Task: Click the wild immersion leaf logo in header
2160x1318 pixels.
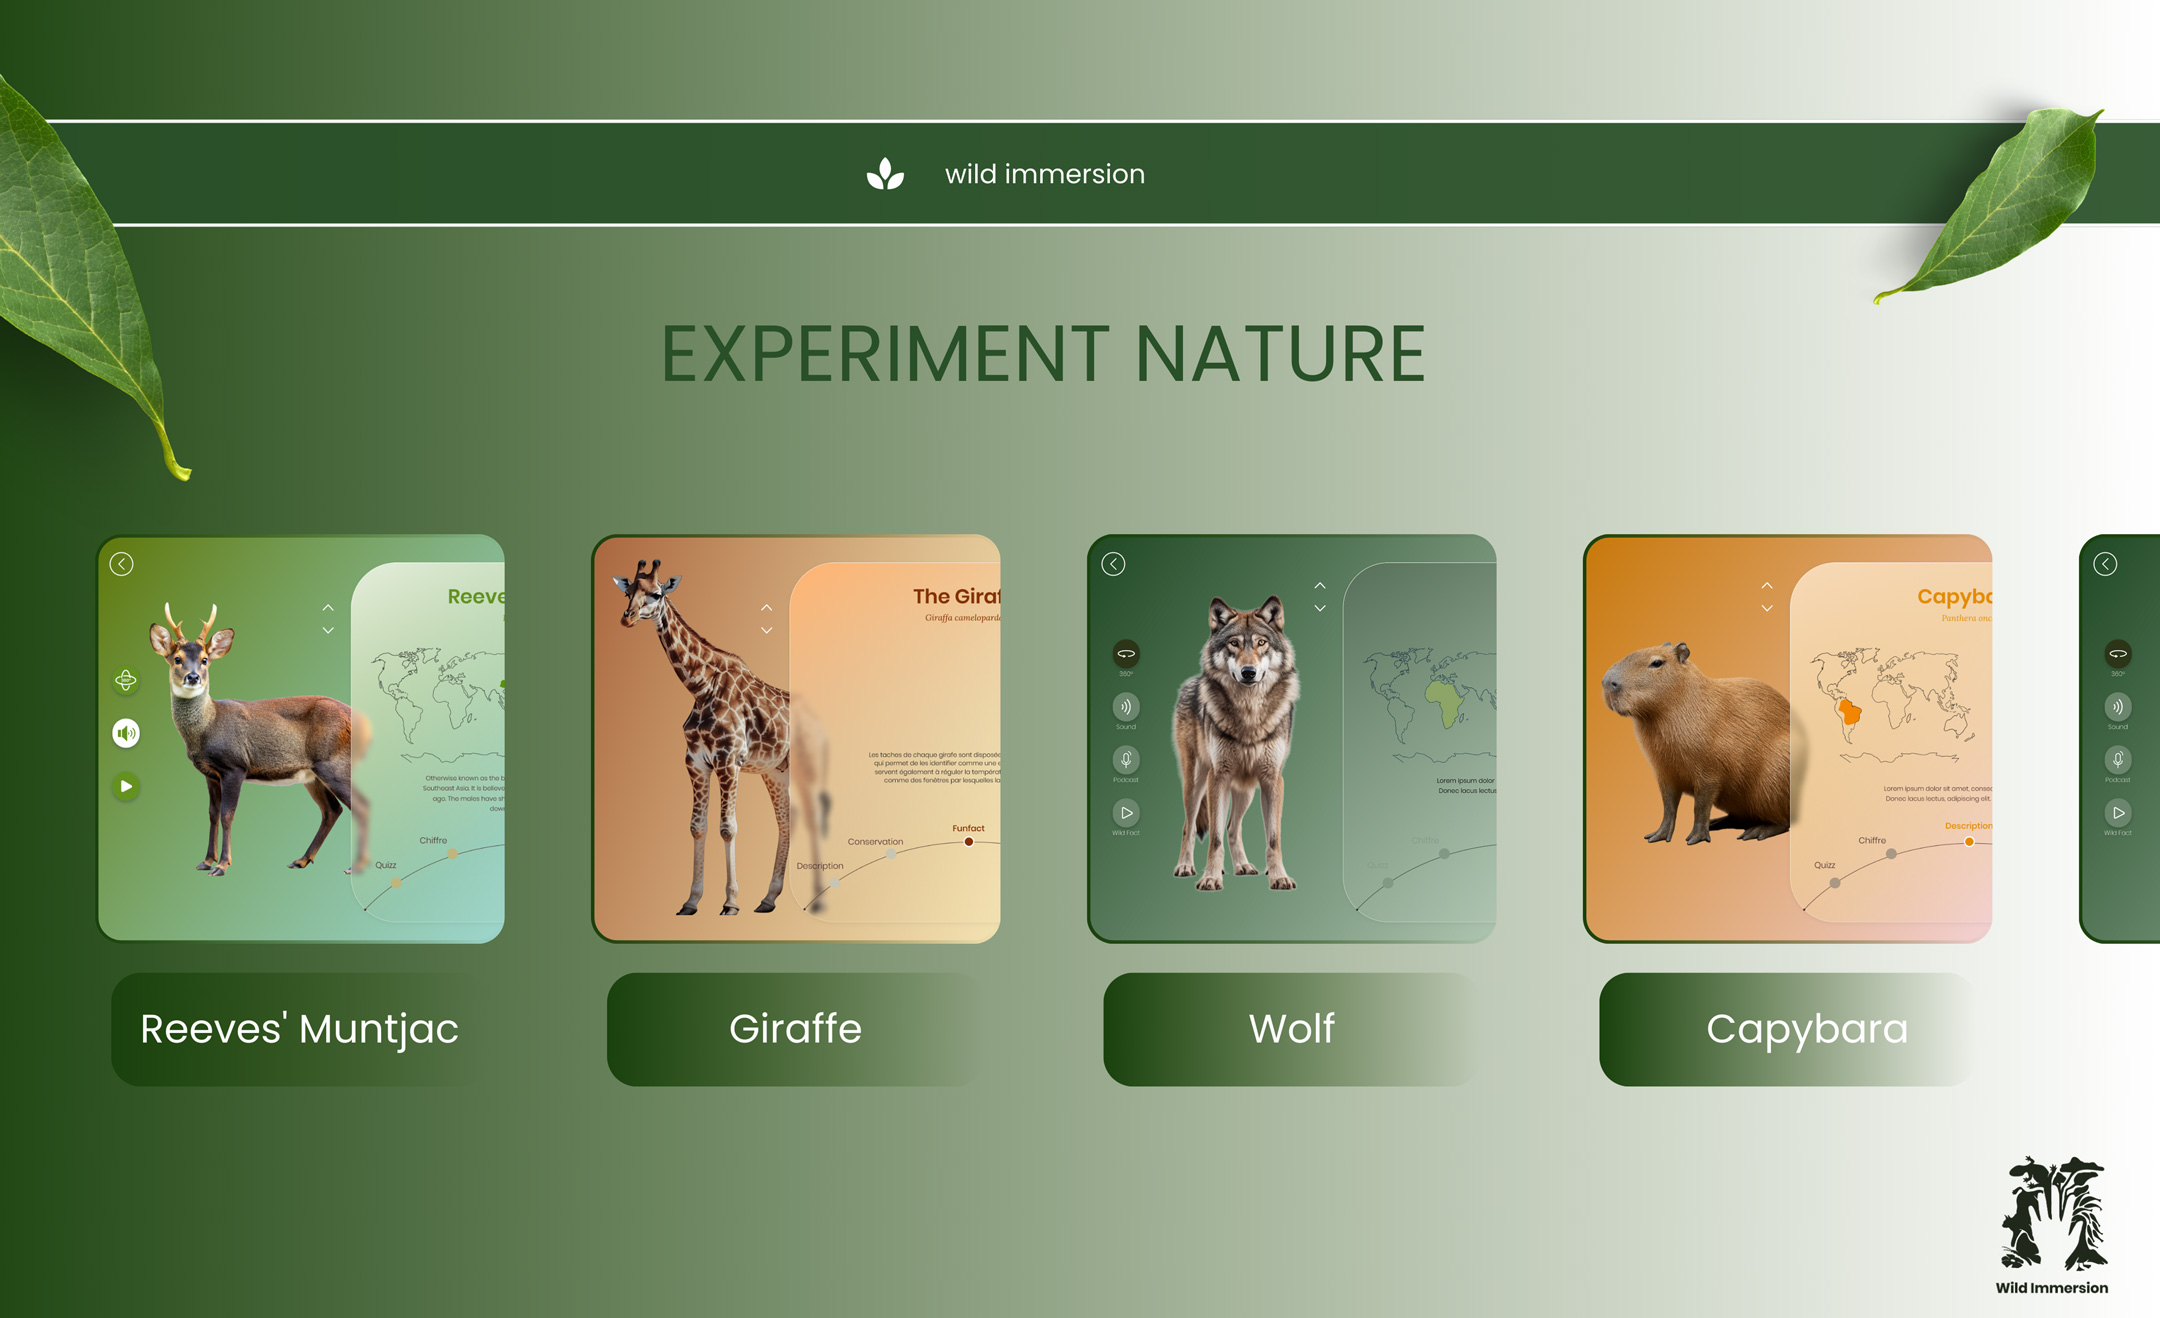Action: [885, 174]
